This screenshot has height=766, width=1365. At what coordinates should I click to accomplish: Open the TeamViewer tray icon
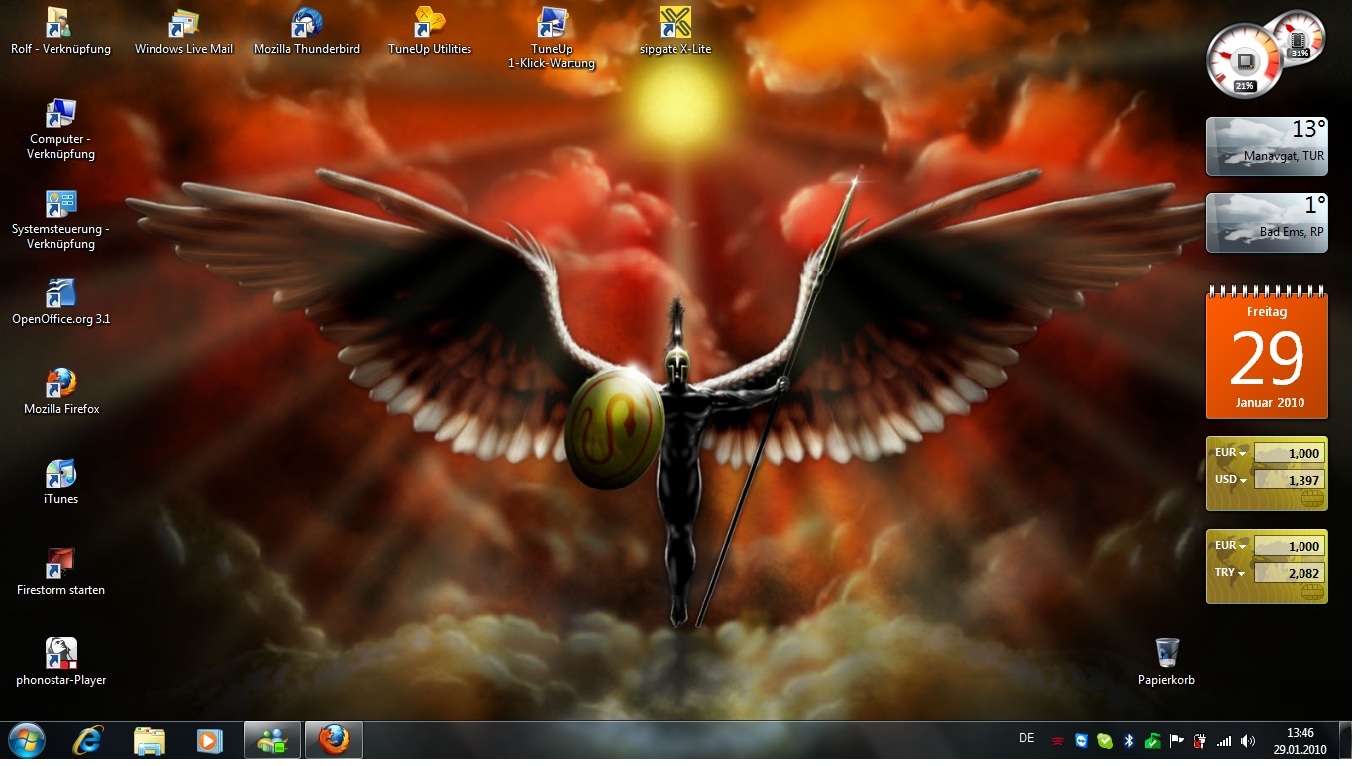click(x=1082, y=741)
